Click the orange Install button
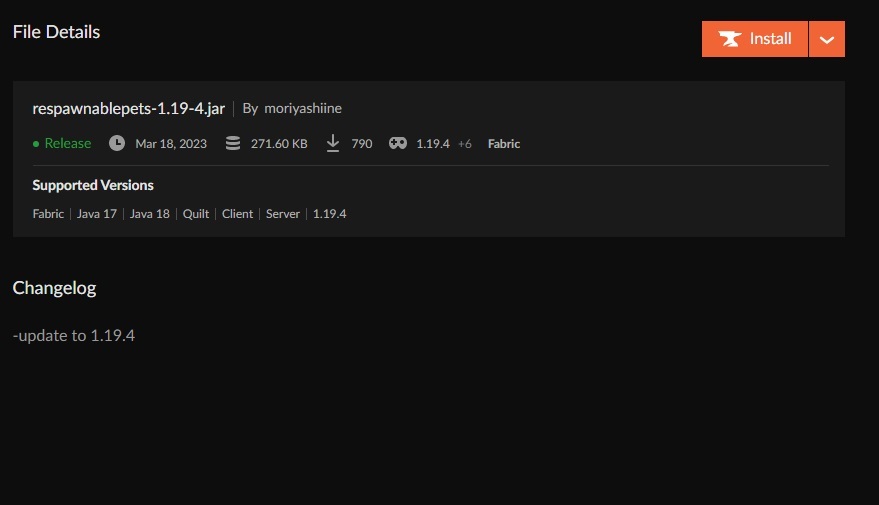 click(x=755, y=39)
